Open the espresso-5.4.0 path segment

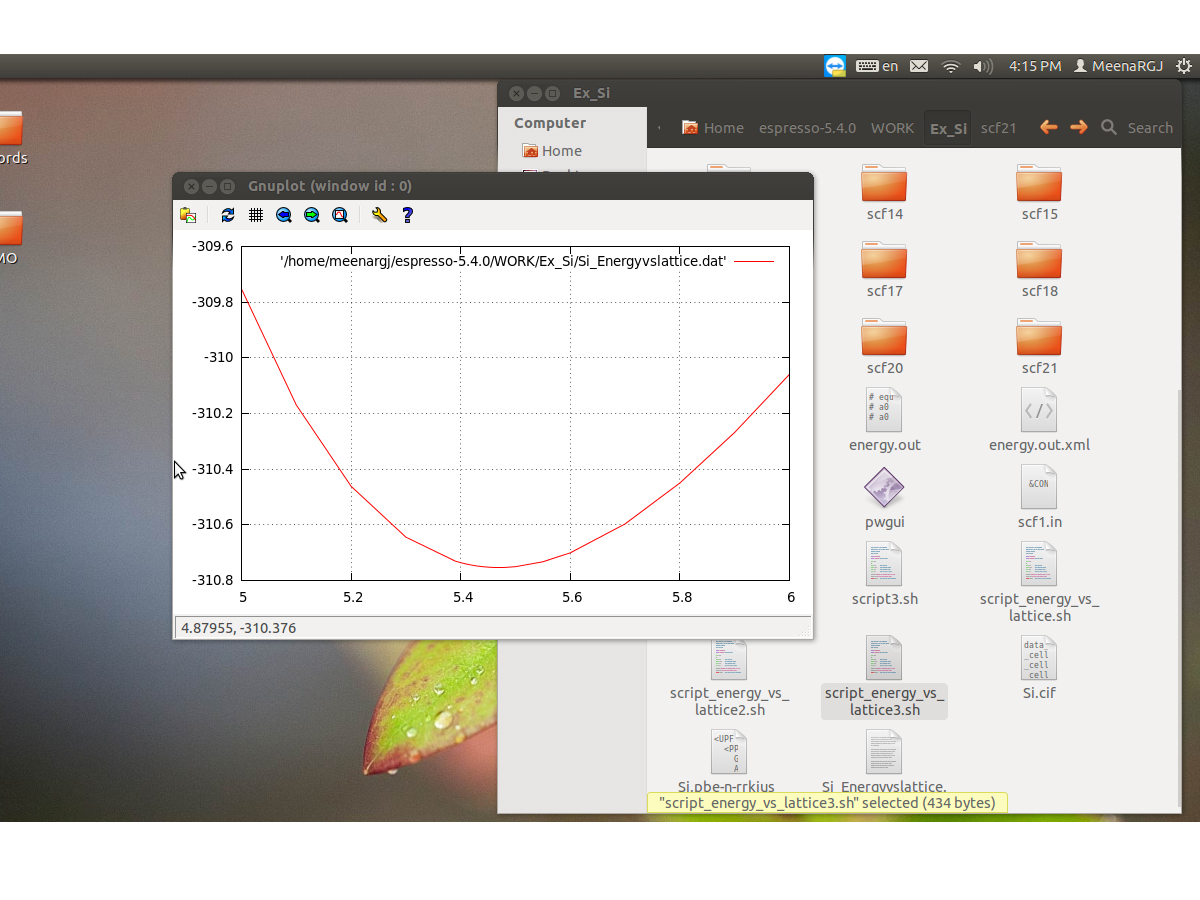pos(807,128)
